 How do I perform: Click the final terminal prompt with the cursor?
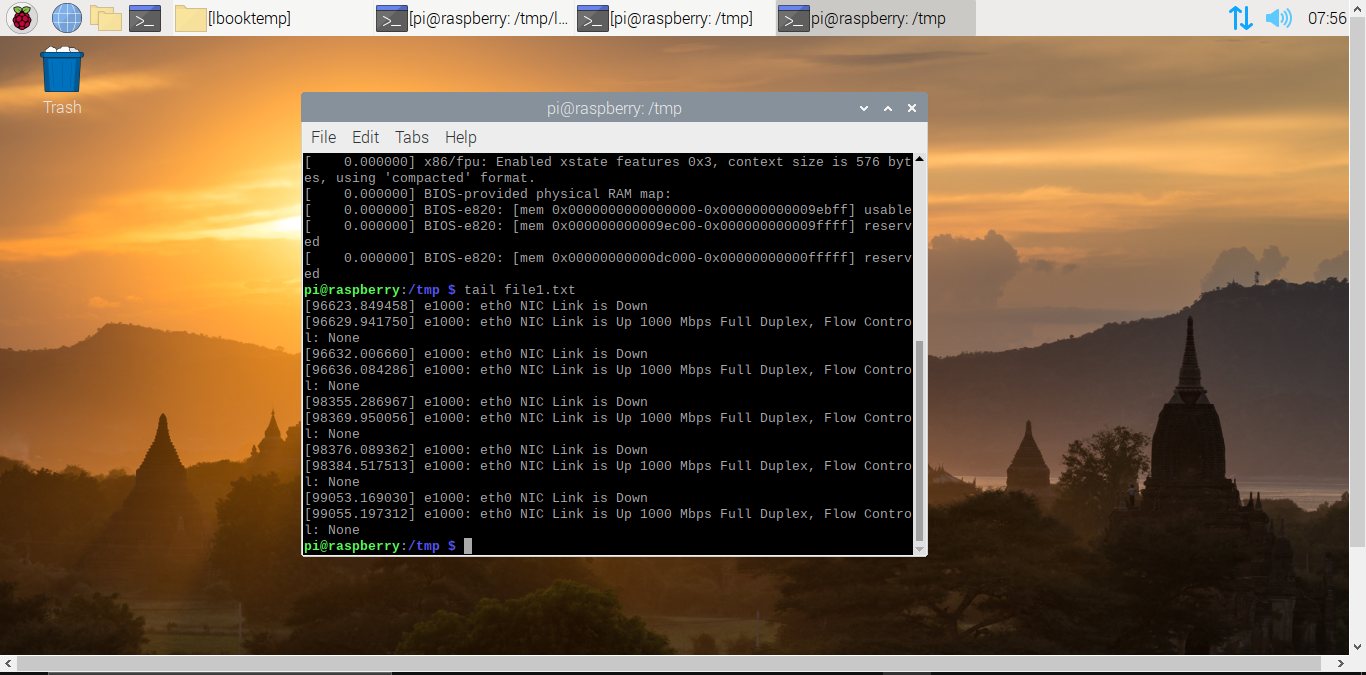(x=388, y=546)
